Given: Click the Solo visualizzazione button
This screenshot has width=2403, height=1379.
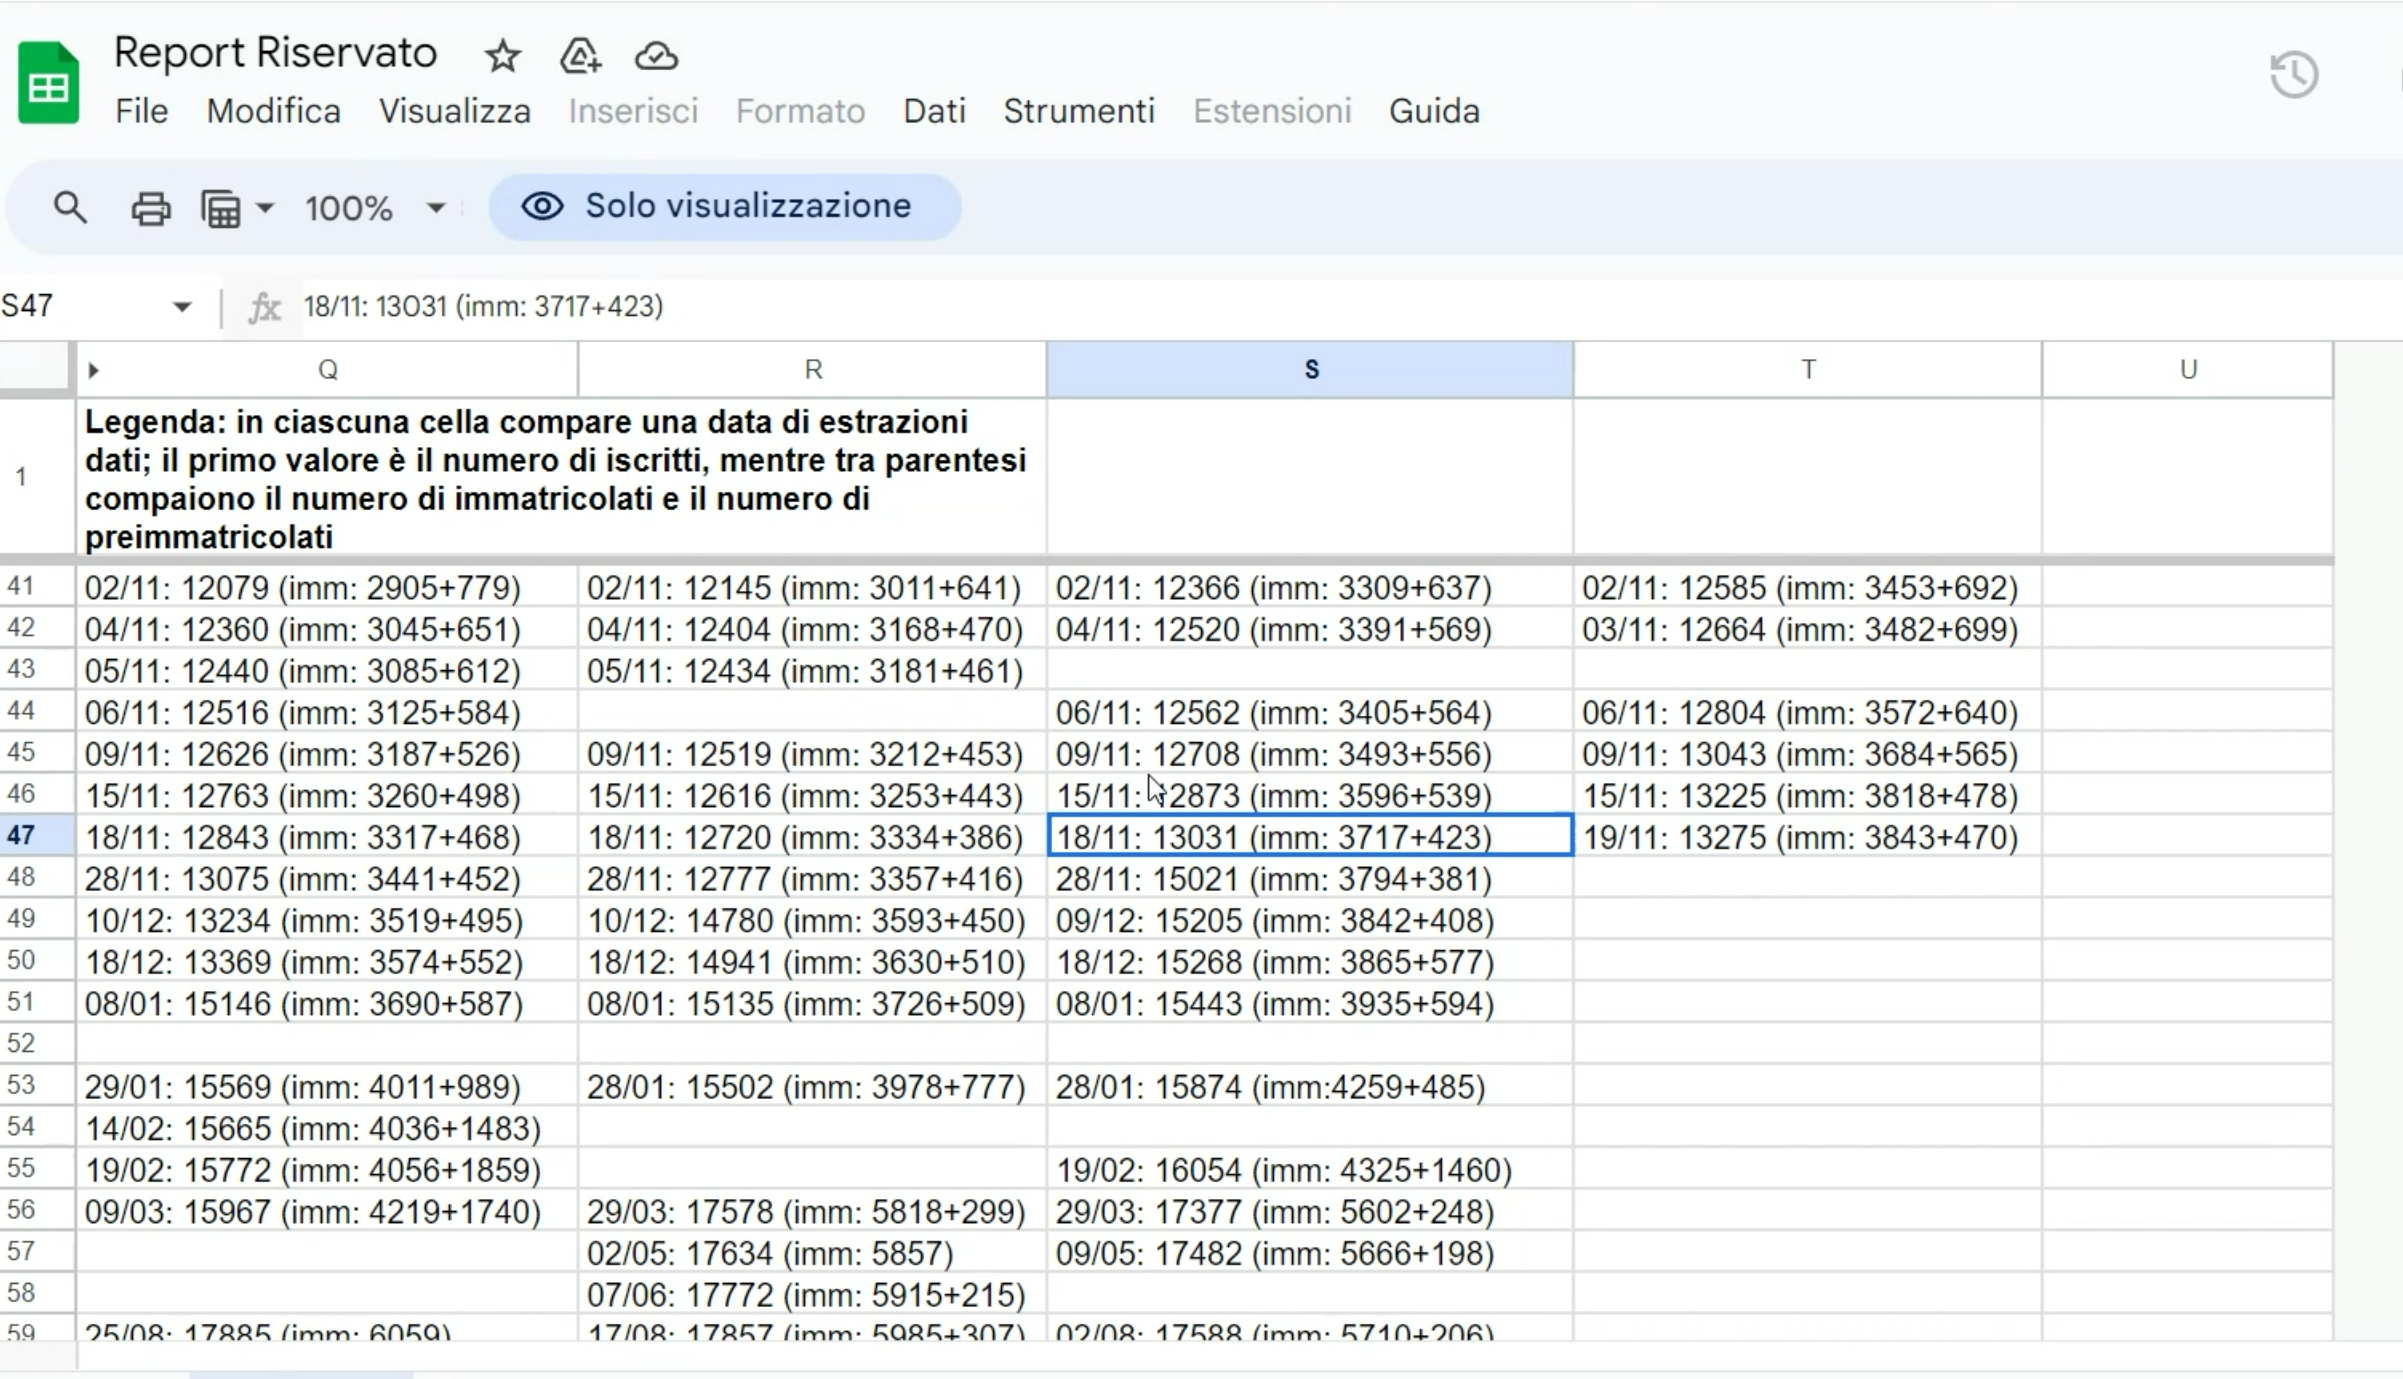Looking at the screenshot, I should pos(725,207).
